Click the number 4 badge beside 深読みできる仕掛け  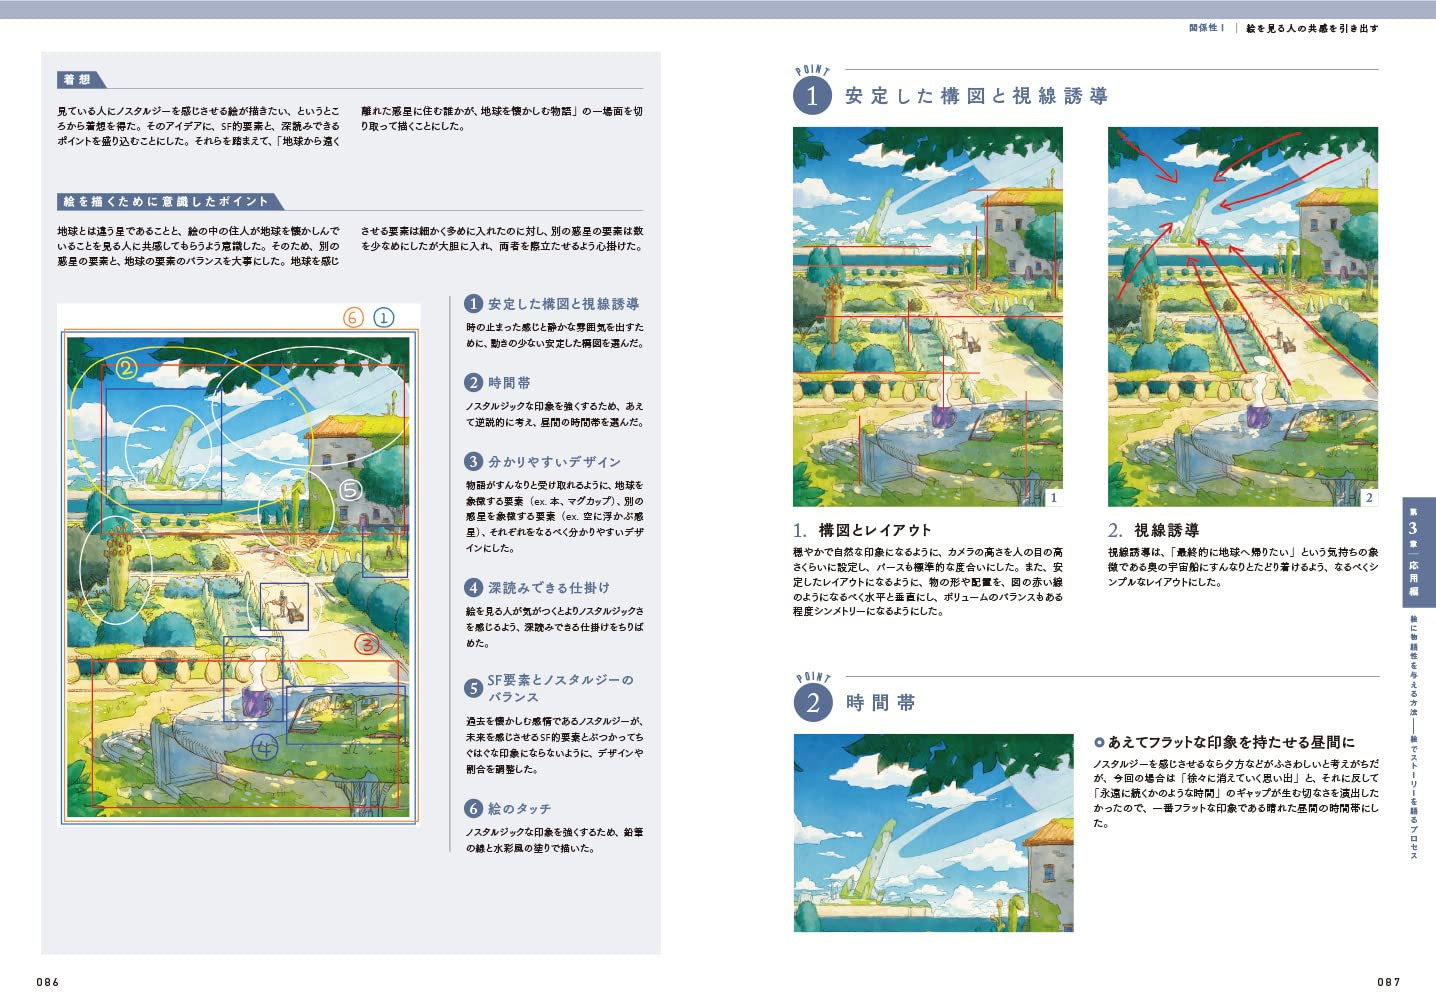[474, 588]
